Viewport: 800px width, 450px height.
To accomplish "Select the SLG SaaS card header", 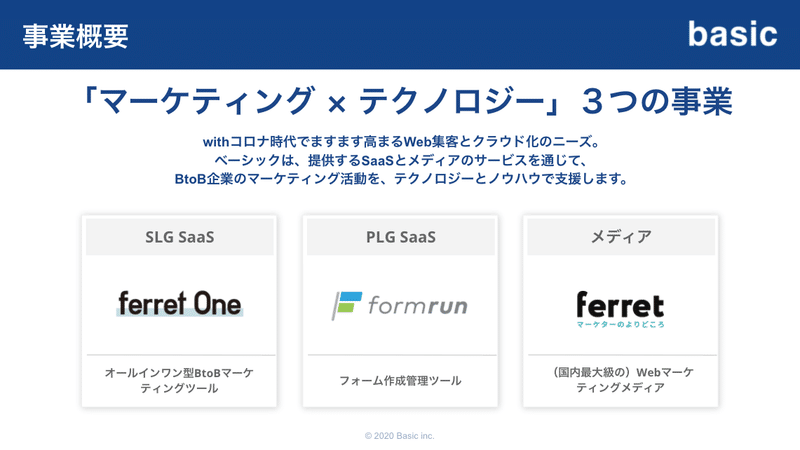I will coord(180,237).
